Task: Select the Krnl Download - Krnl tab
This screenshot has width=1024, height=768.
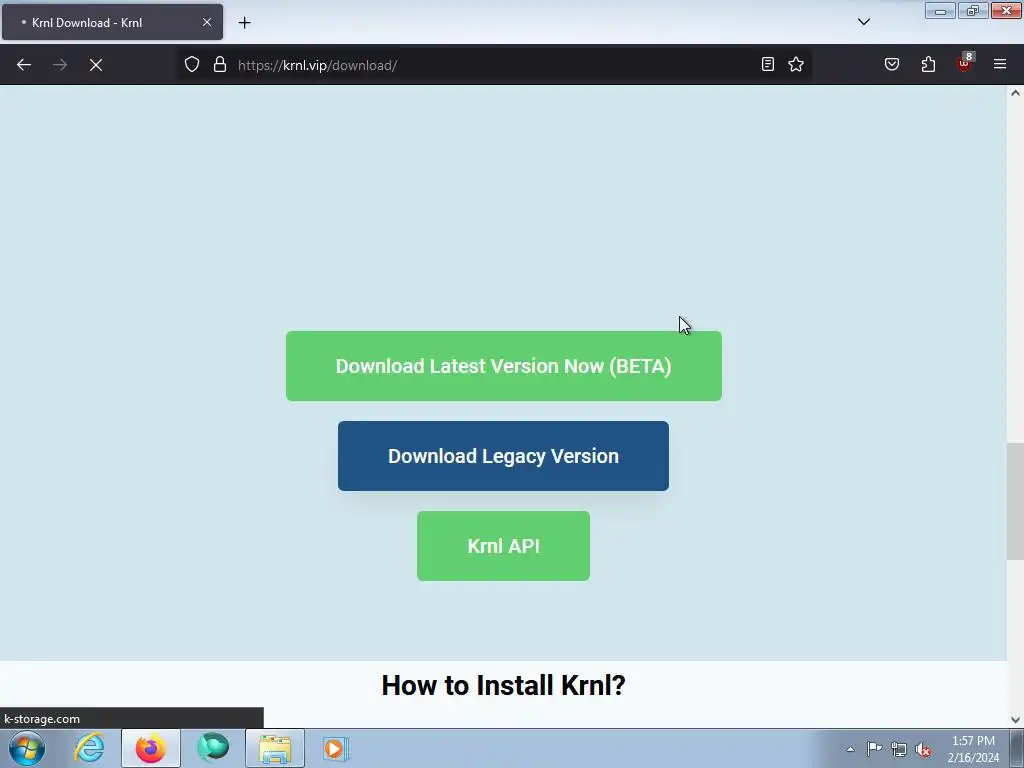Action: click(x=112, y=22)
